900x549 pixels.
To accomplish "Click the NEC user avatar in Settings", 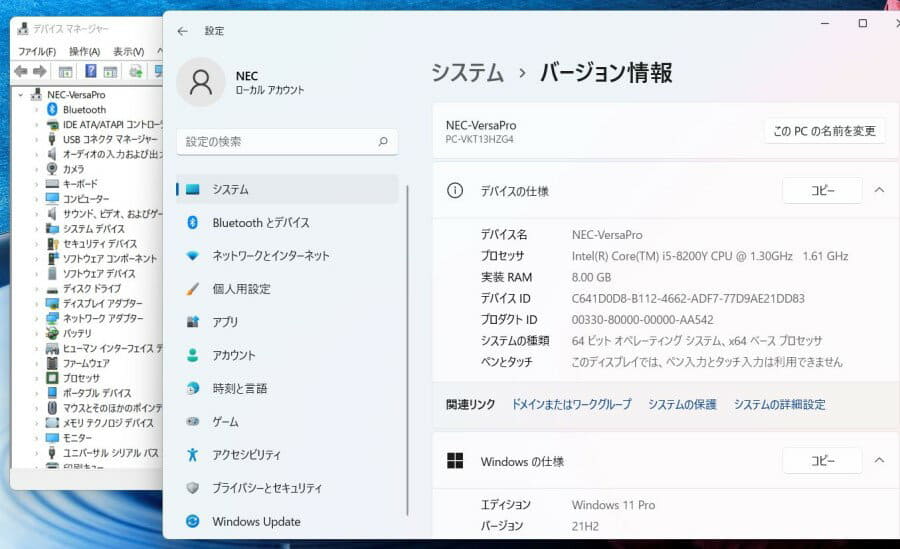I will pos(201,82).
